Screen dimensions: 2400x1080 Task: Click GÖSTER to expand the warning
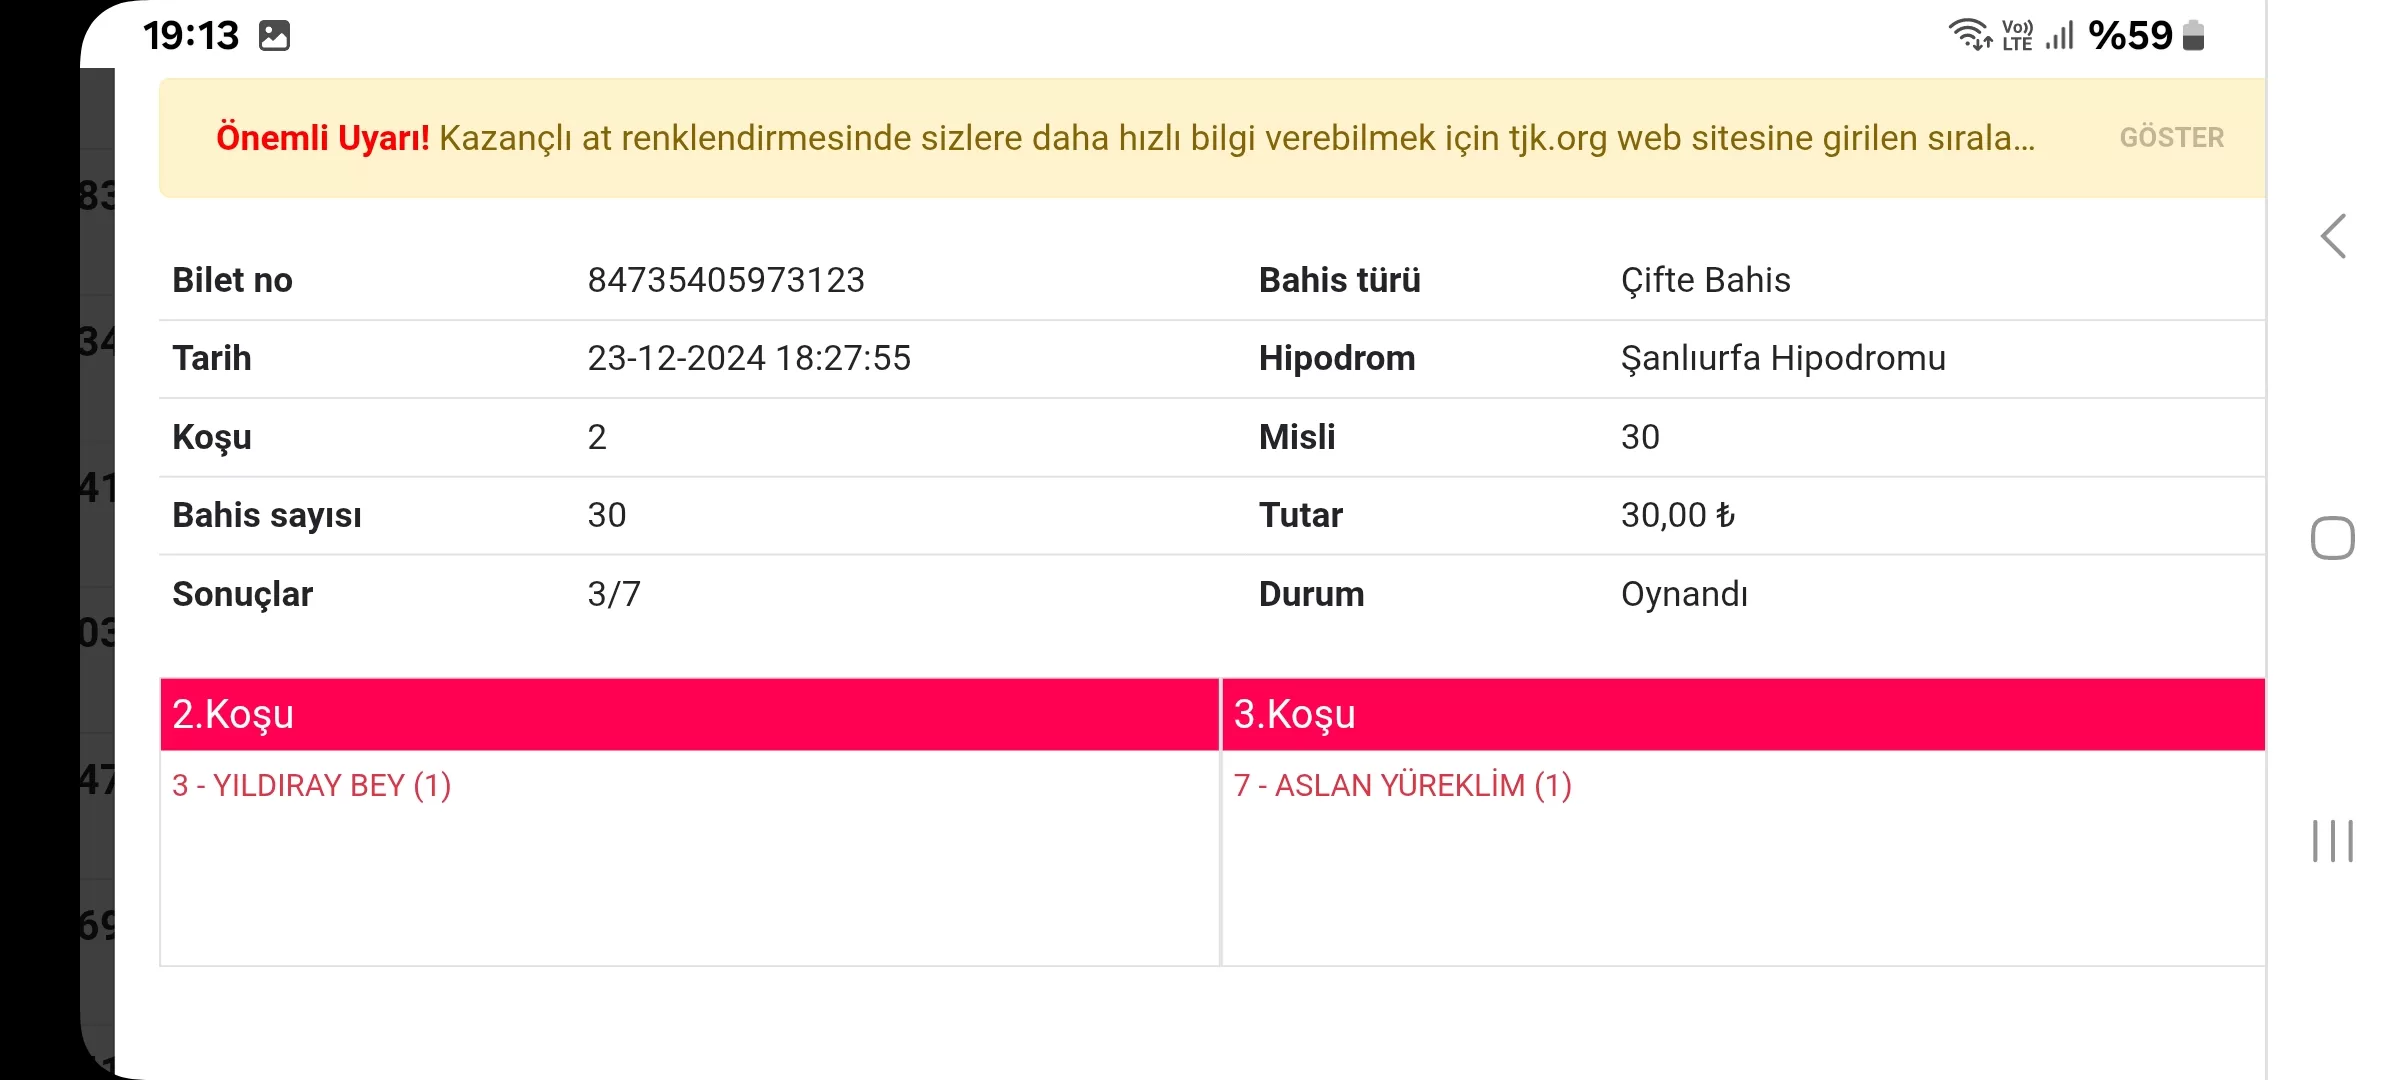pos(2171,138)
